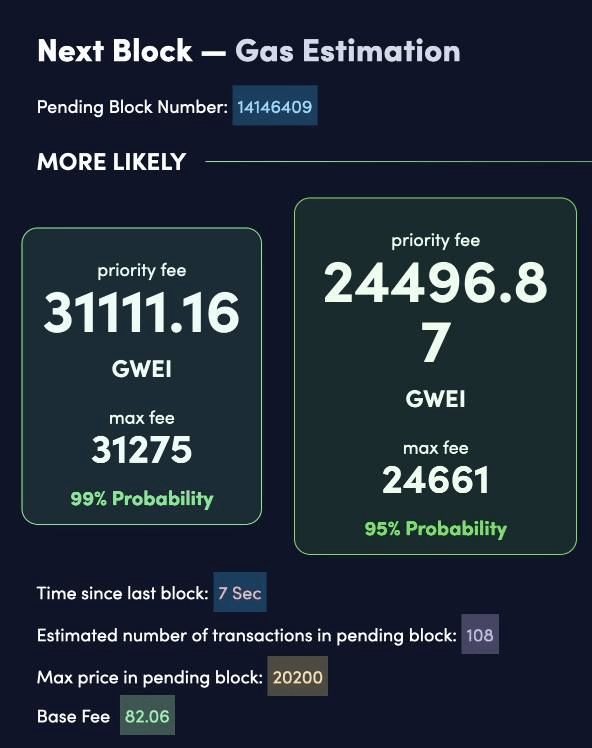Click the 3111.16 priority fee value
Screen dimensions: 592x748
pyautogui.click(x=142, y=313)
